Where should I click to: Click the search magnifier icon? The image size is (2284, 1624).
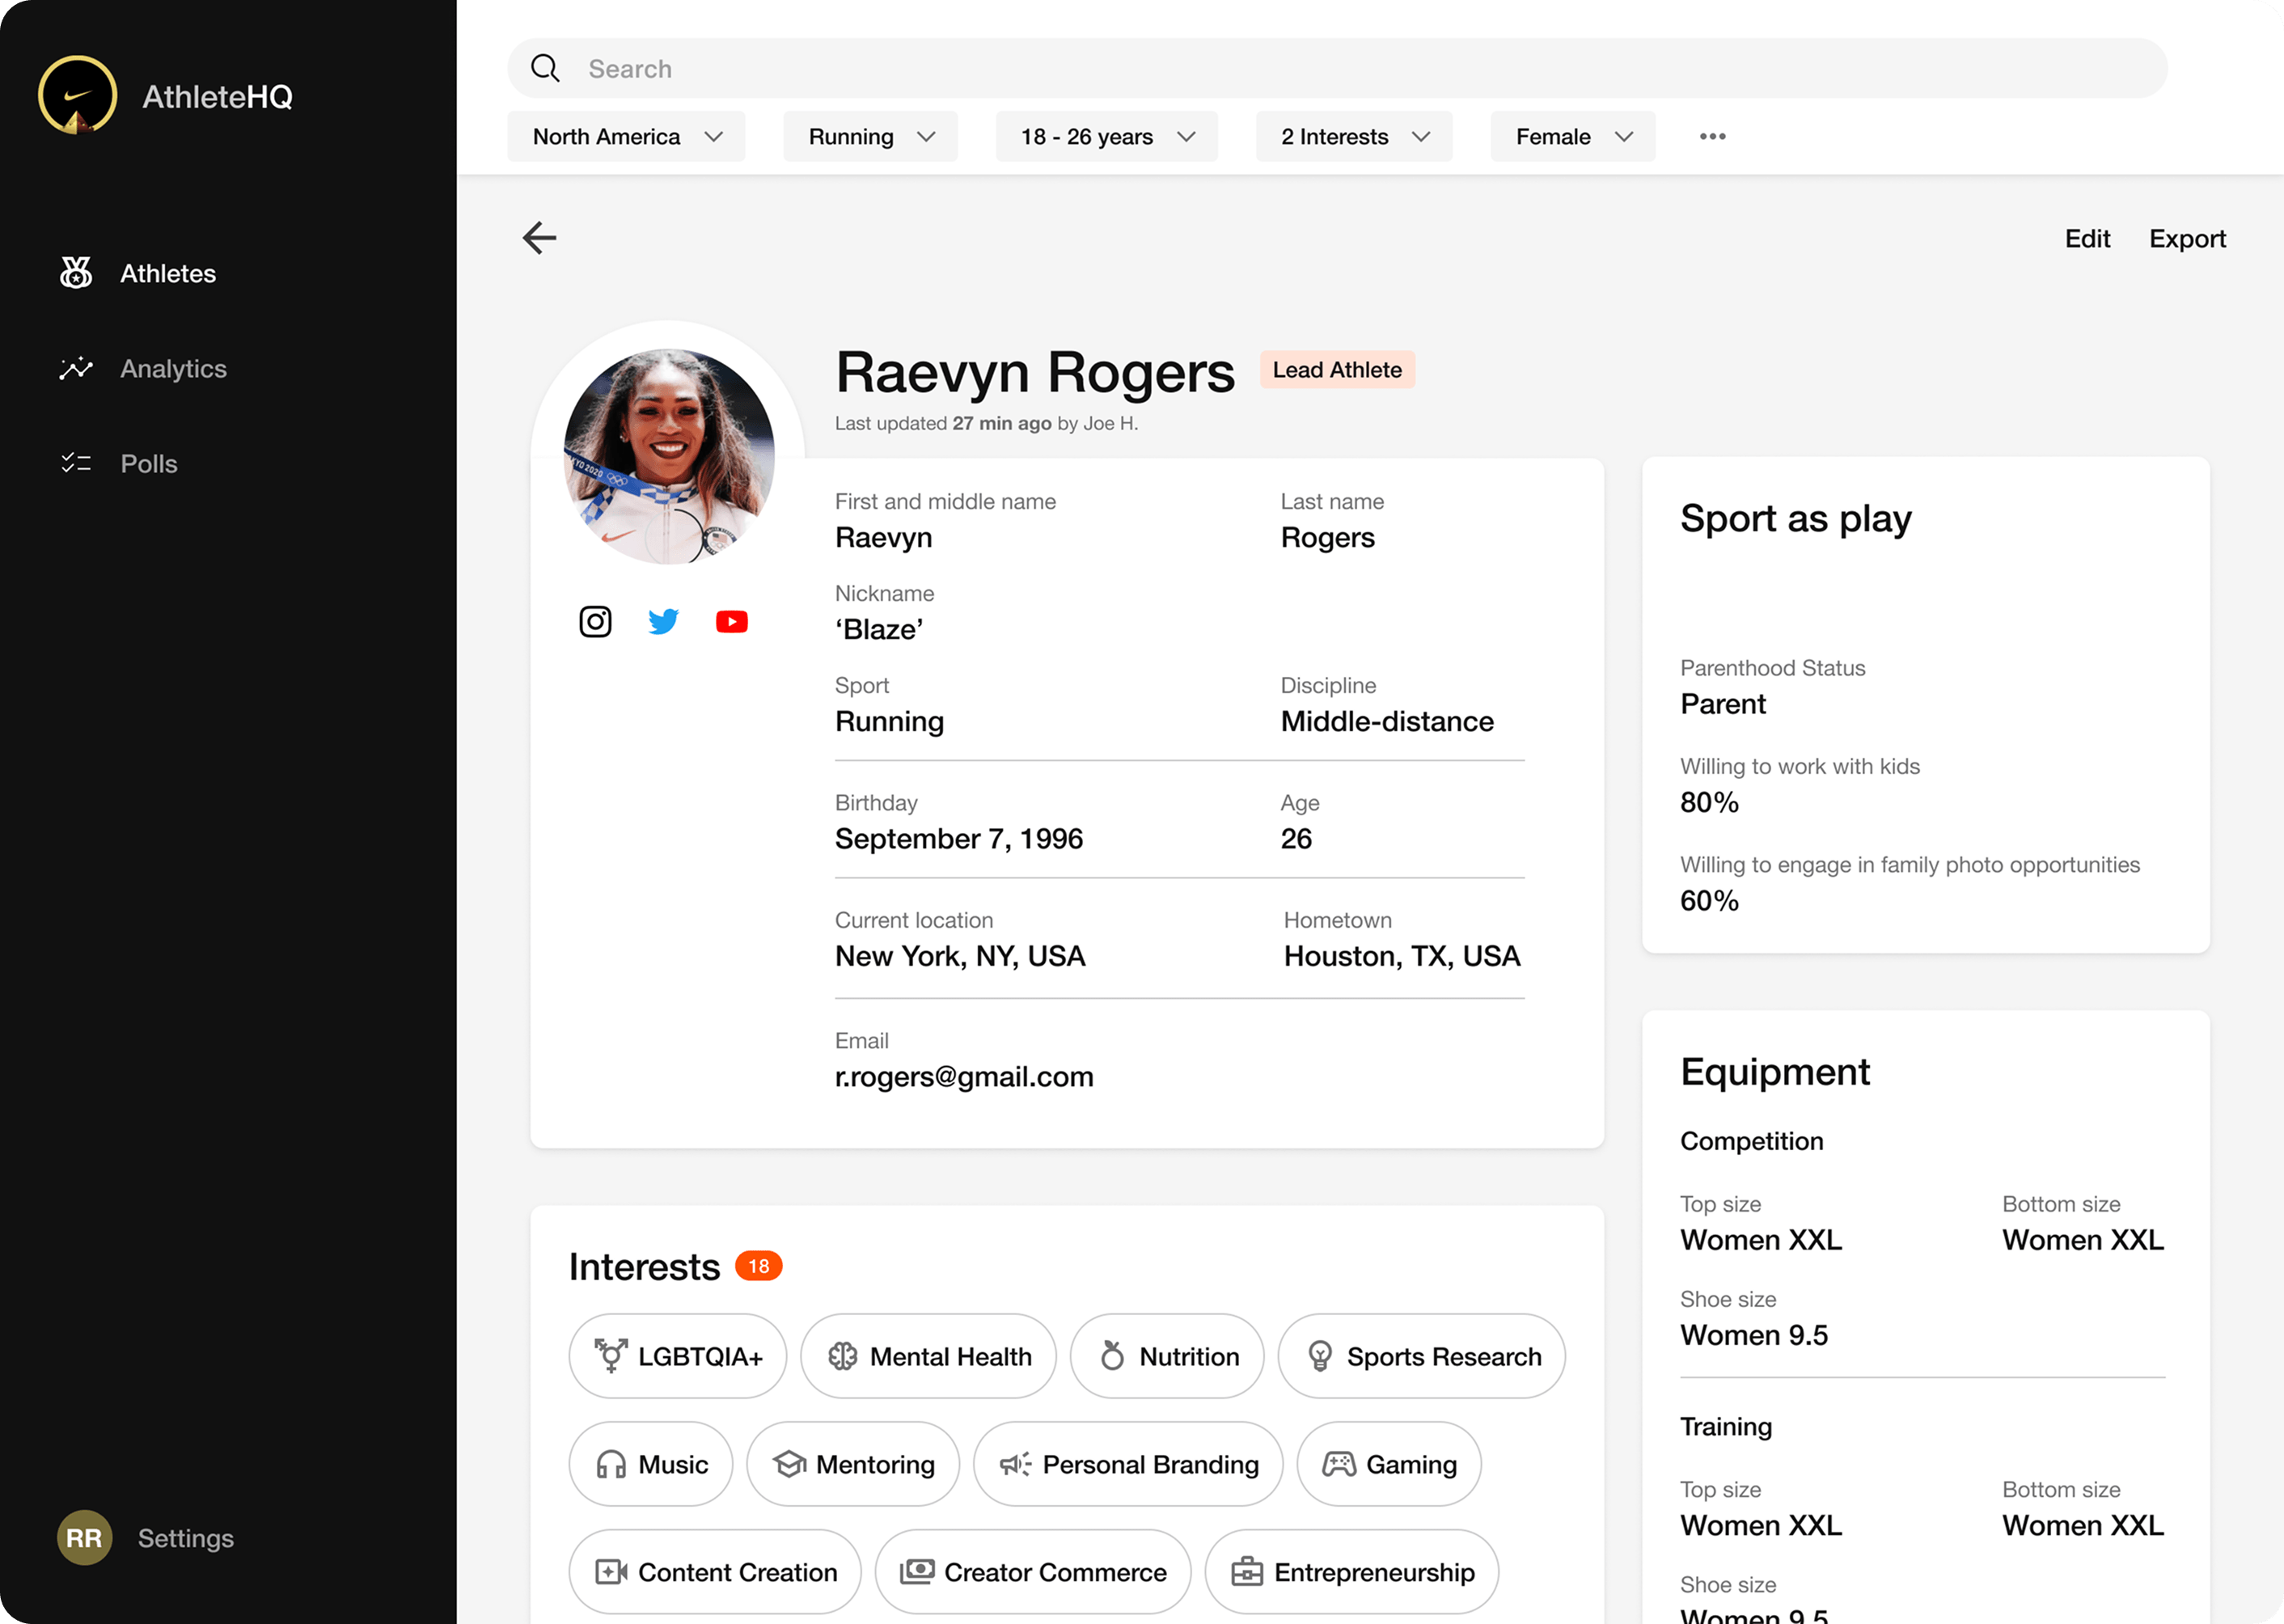(545, 68)
